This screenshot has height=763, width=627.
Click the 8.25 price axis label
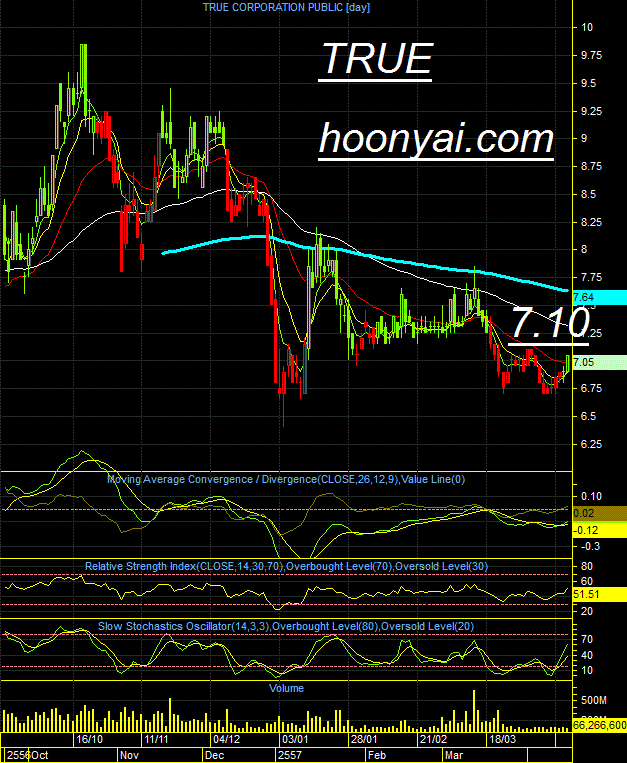coord(591,222)
